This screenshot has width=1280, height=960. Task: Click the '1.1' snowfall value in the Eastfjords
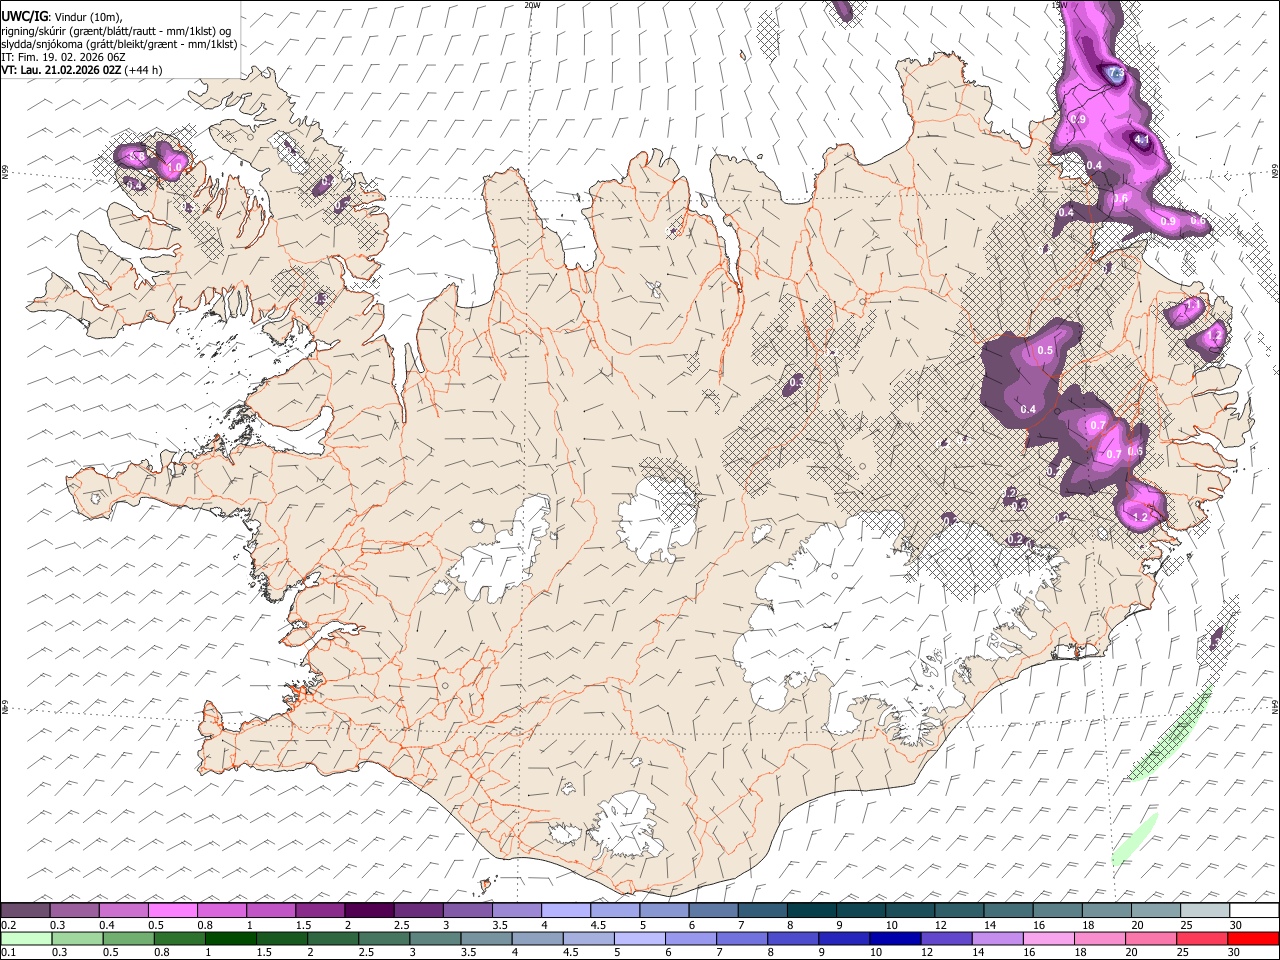click(x=1191, y=305)
